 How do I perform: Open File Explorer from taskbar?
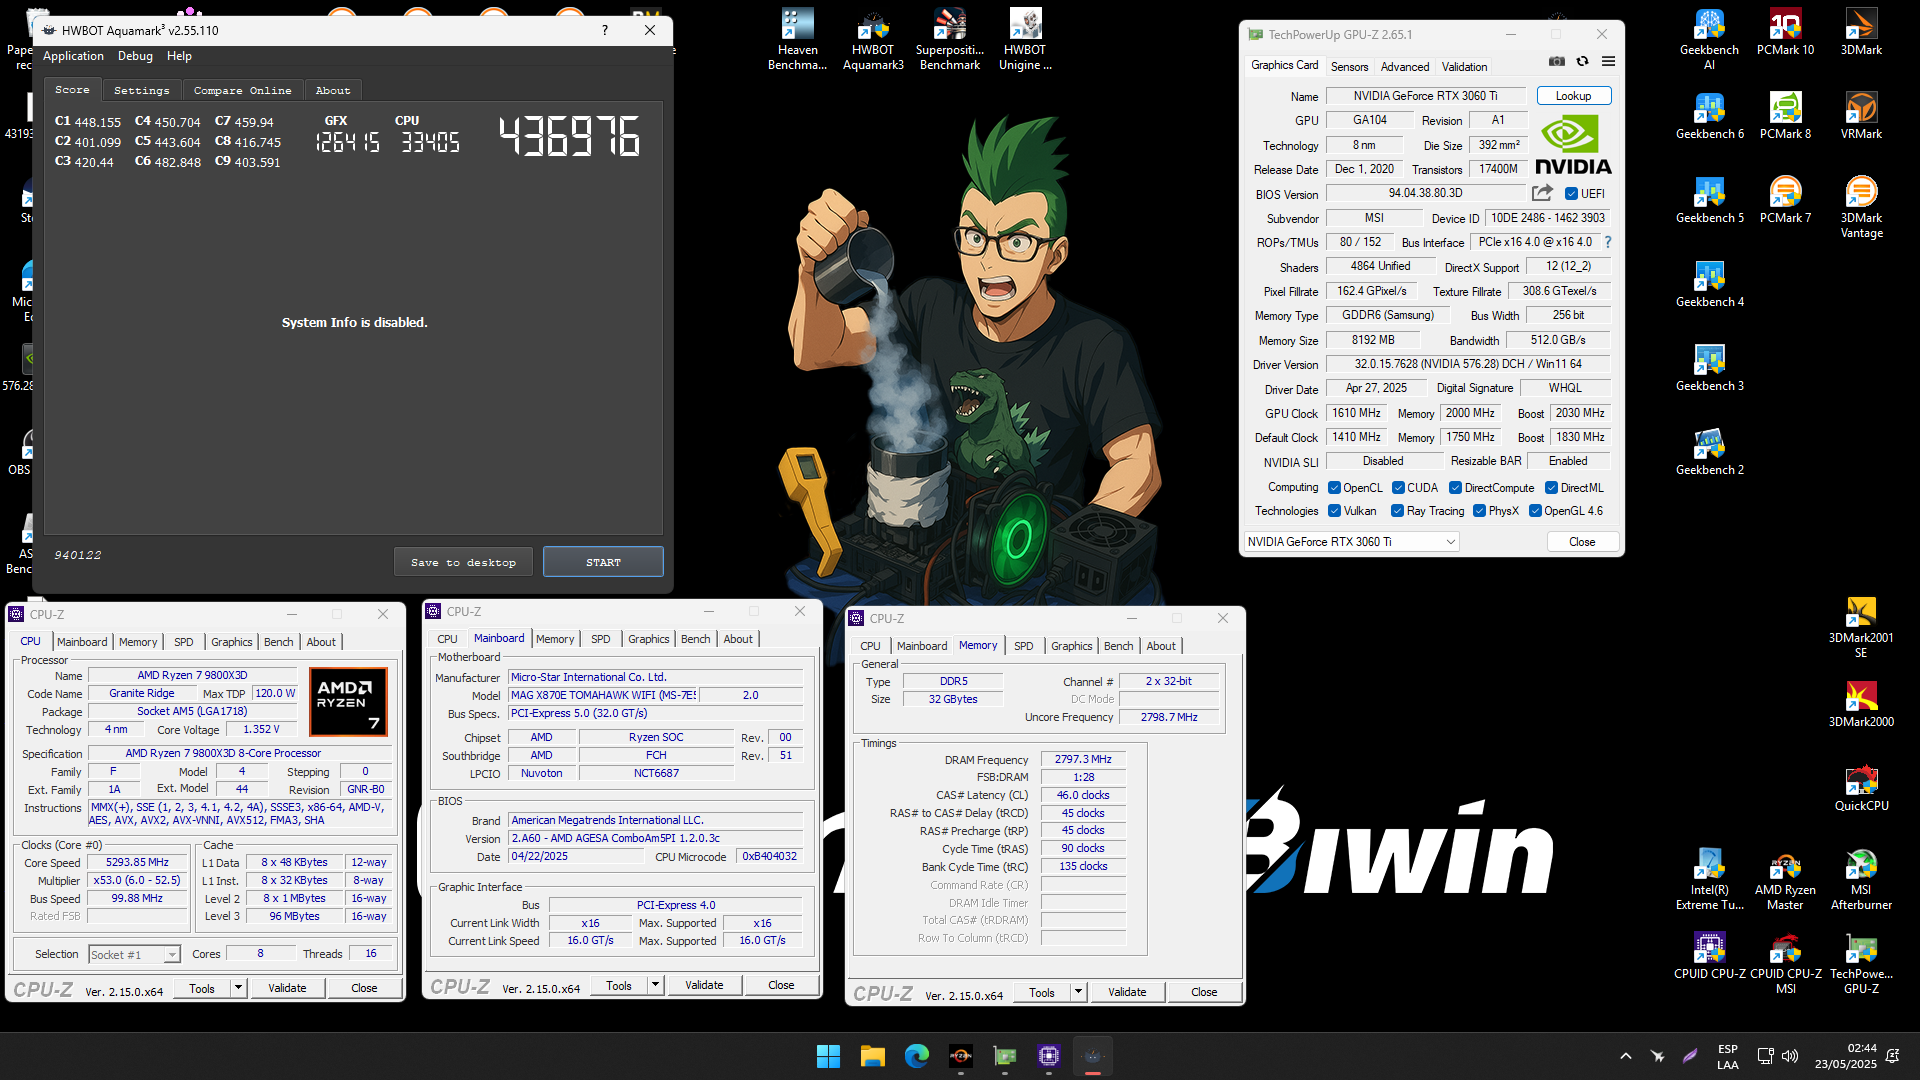[x=873, y=1056]
